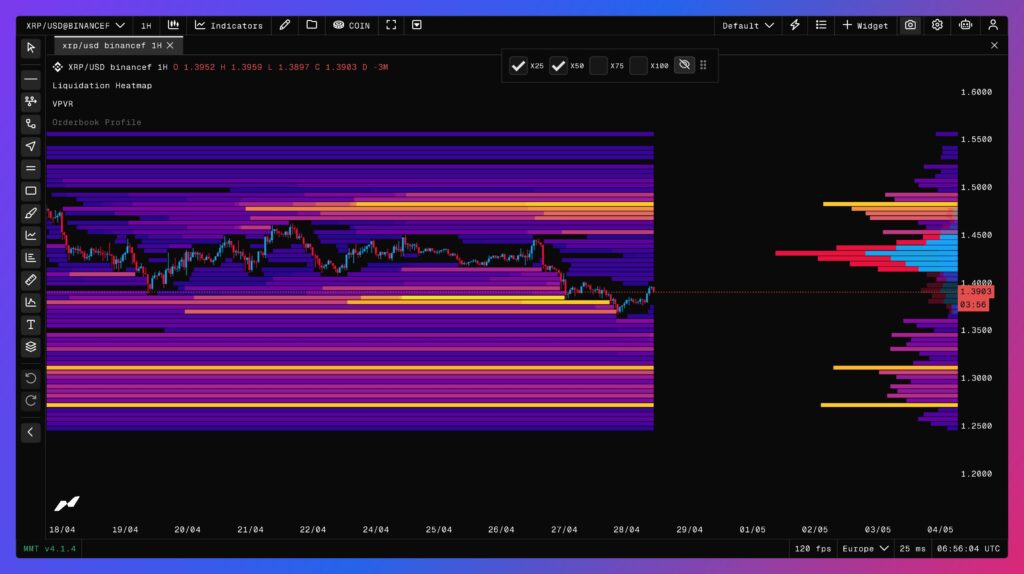Image resolution: width=1024 pixels, height=574 pixels.
Task: Click the brush drawing tool
Action: pos(31,213)
